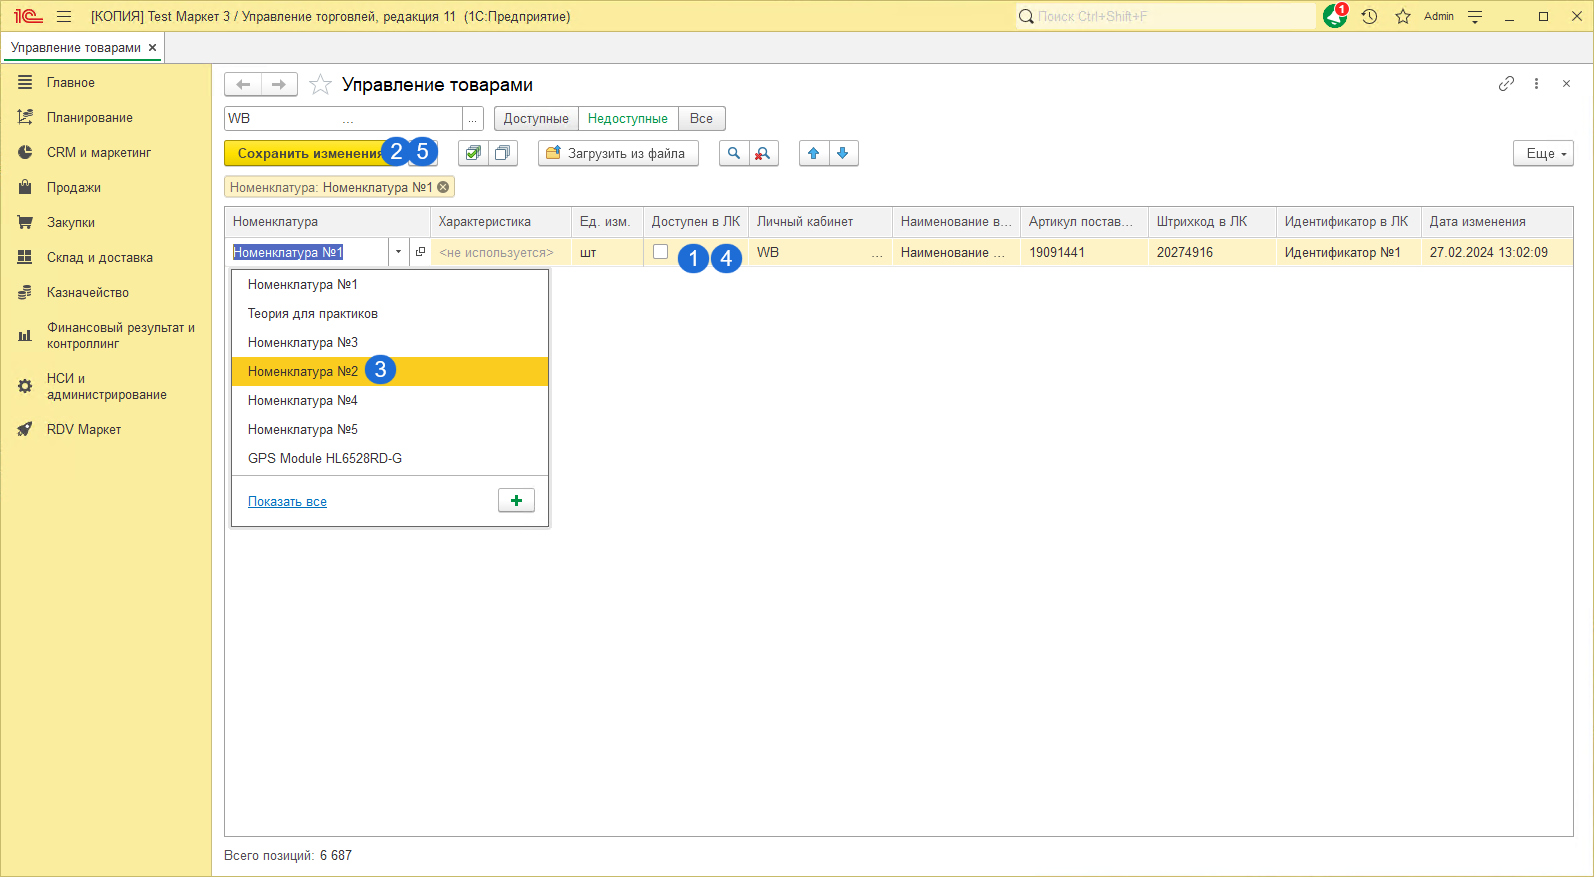Open selection list for WB field
Viewport: 1594px width, 877px height.
pos(473,119)
